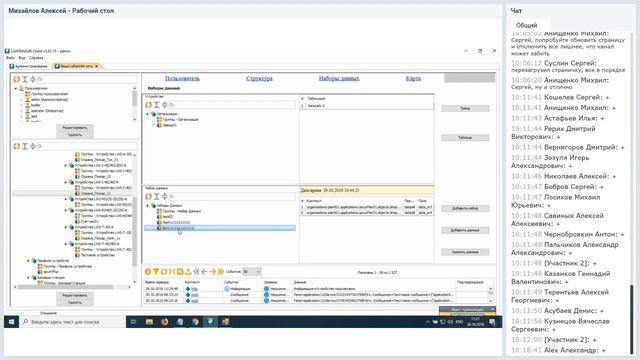Refresh the Устройство panel tree
This screenshot has height=360, width=640.
[149, 105]
